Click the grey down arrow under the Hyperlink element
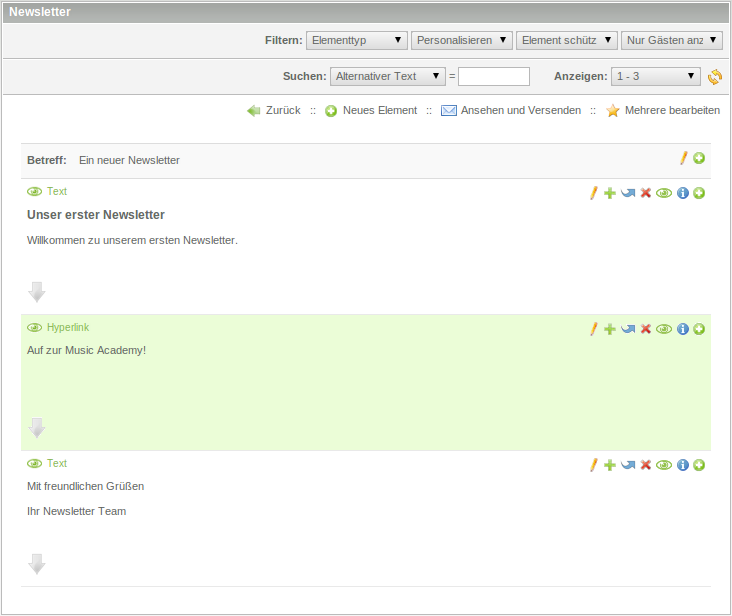The width and height of the screenshot is (732, 616). pyautogui.click(x=37, y=428)
